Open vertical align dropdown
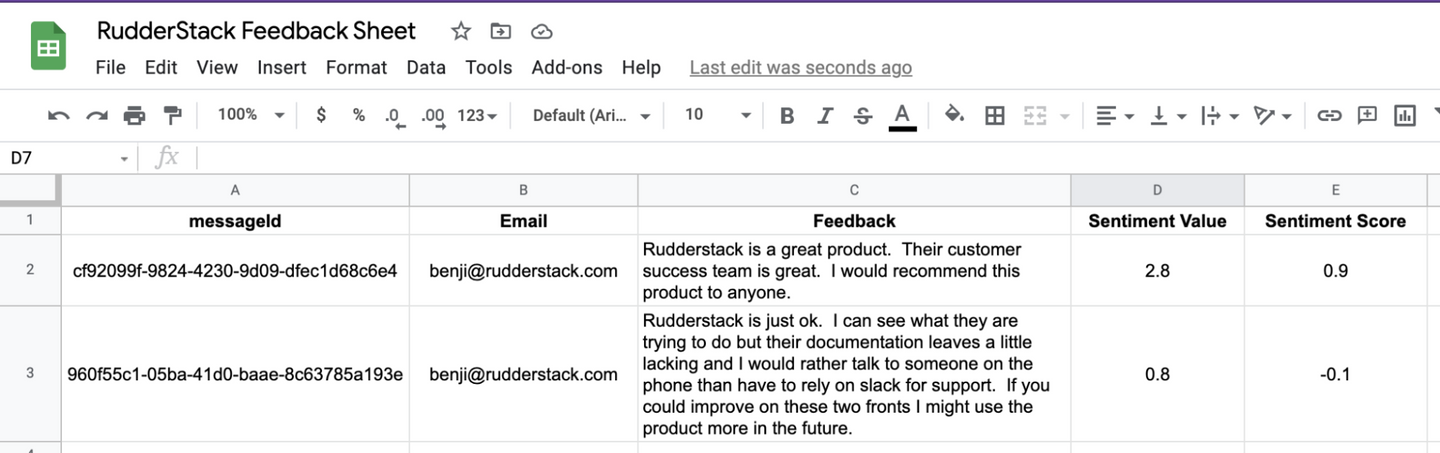1440x453 pixels. tap(1167, 116)
